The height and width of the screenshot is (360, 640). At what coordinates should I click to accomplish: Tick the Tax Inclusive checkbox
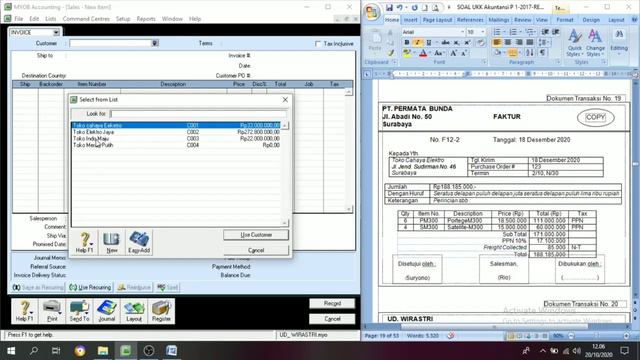pyautogui.click(x=318, y=44)
